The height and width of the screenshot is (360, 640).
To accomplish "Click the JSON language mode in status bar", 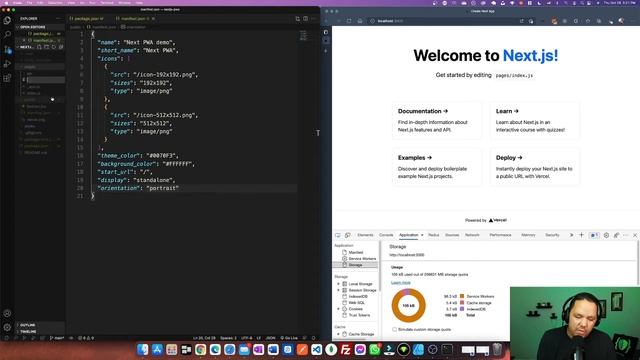I will tap(271, 338).
